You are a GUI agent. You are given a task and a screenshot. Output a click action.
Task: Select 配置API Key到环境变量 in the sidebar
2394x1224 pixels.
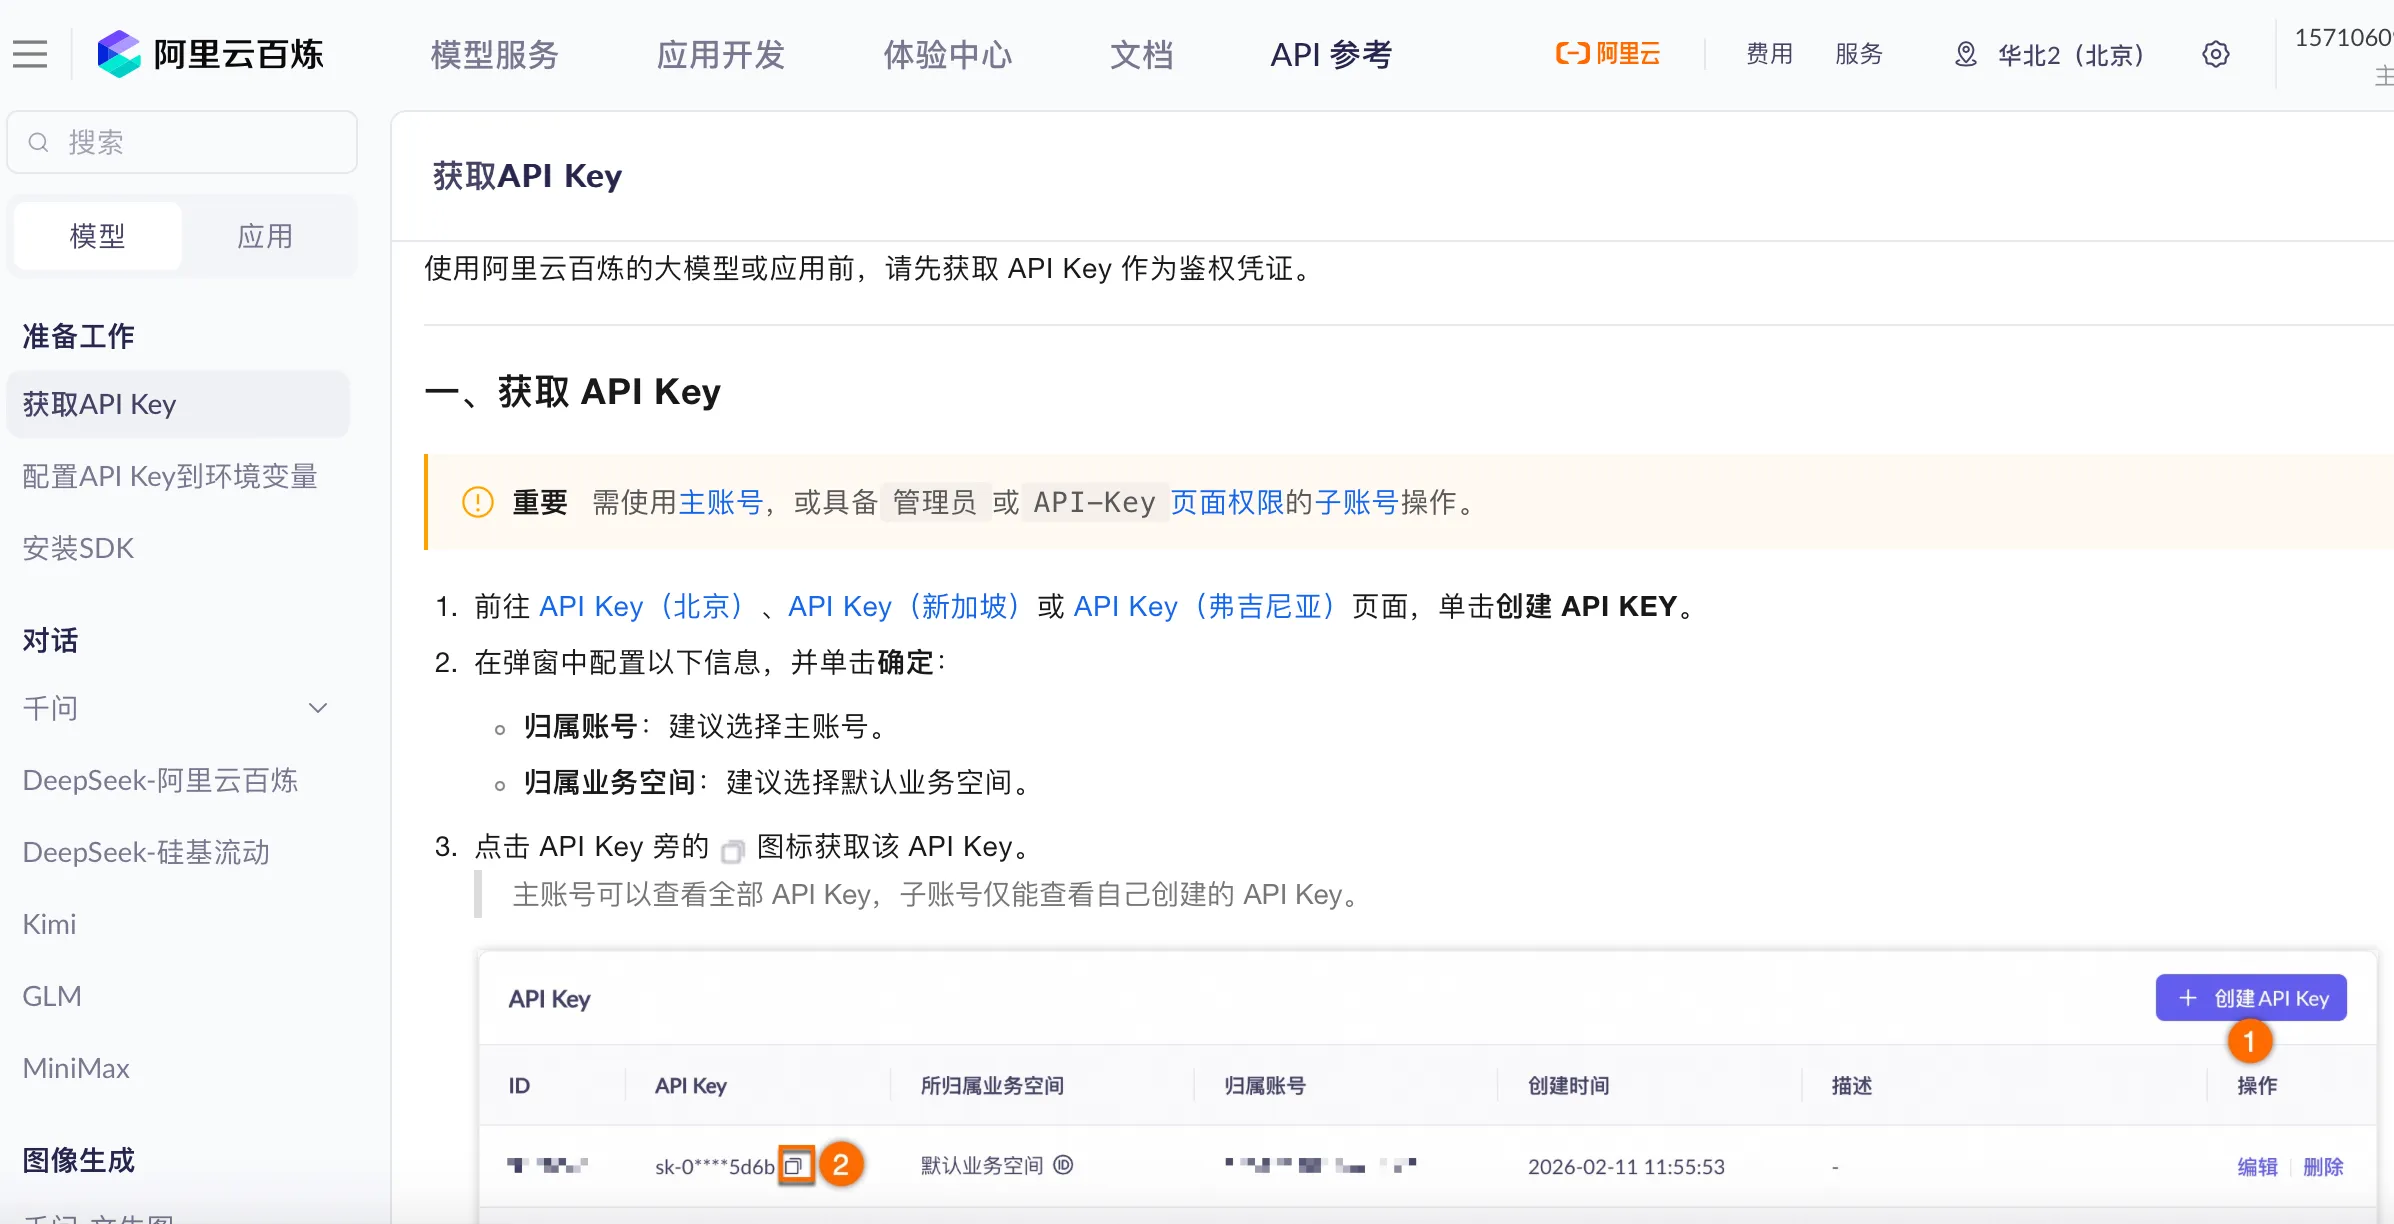[170, 476]
